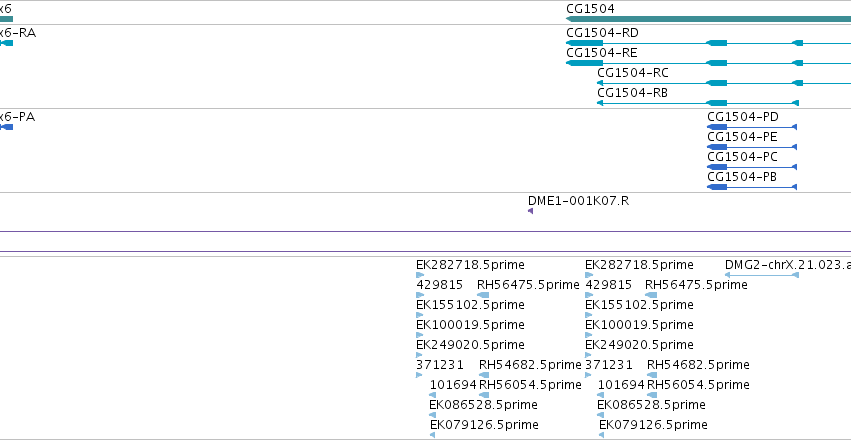
Task: Select the CG1504-RE transcript glyph
Action: coord(708,63)
